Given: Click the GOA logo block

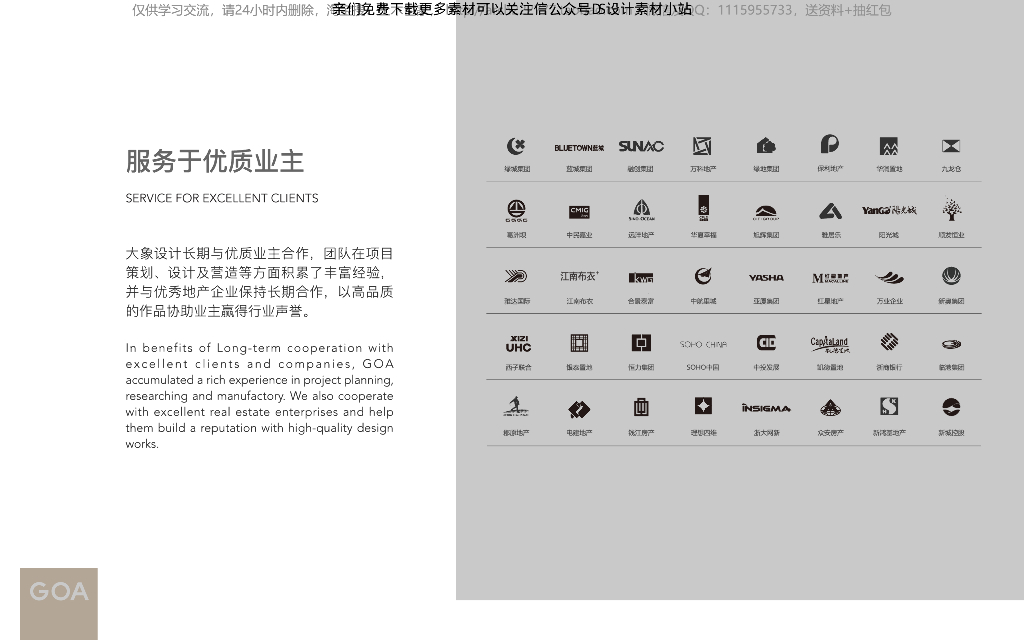Looking at the screenshot, I should 59,603.
